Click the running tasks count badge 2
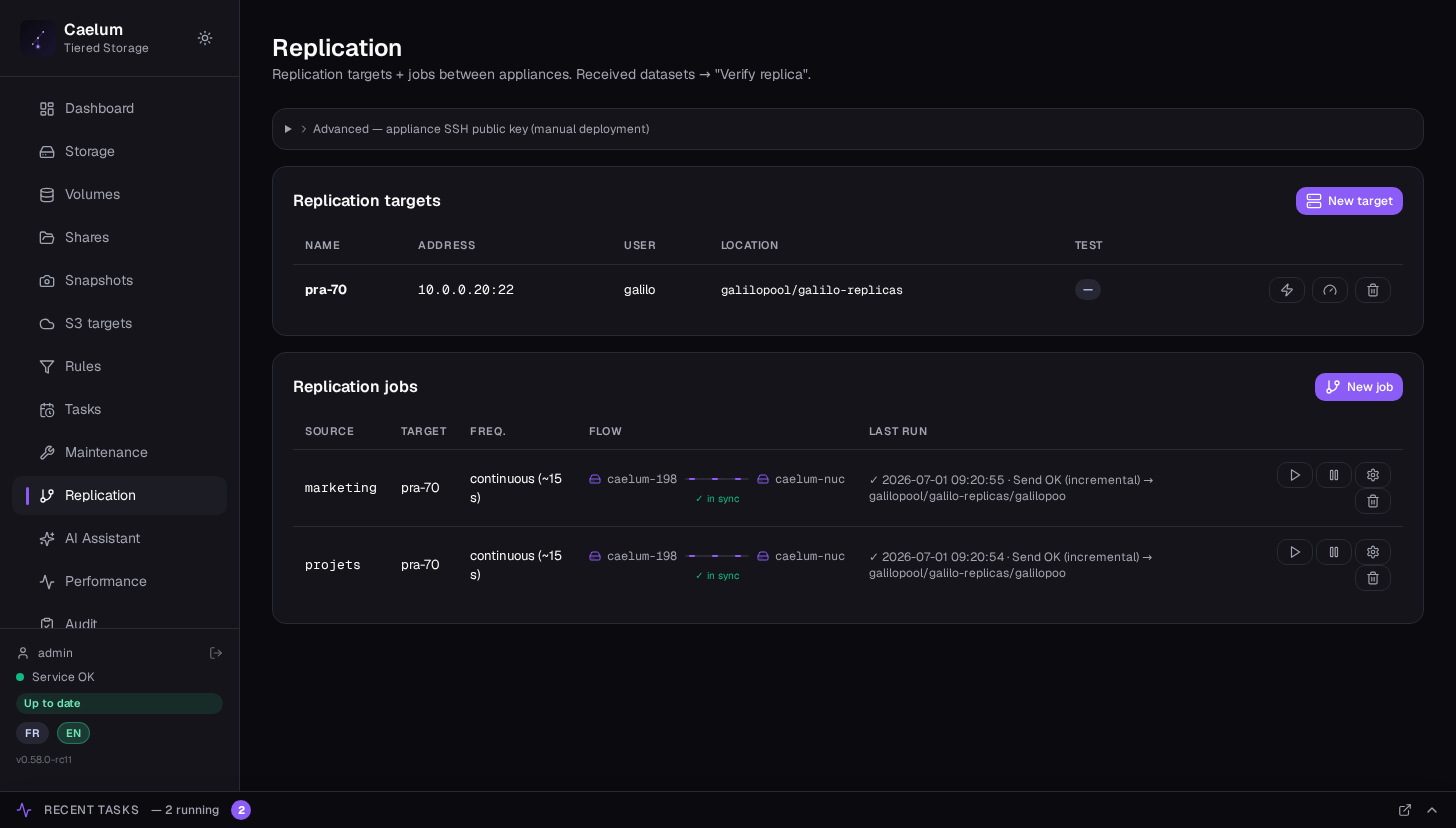Screen dimensions: 1456x828 (x=241, y=810)
